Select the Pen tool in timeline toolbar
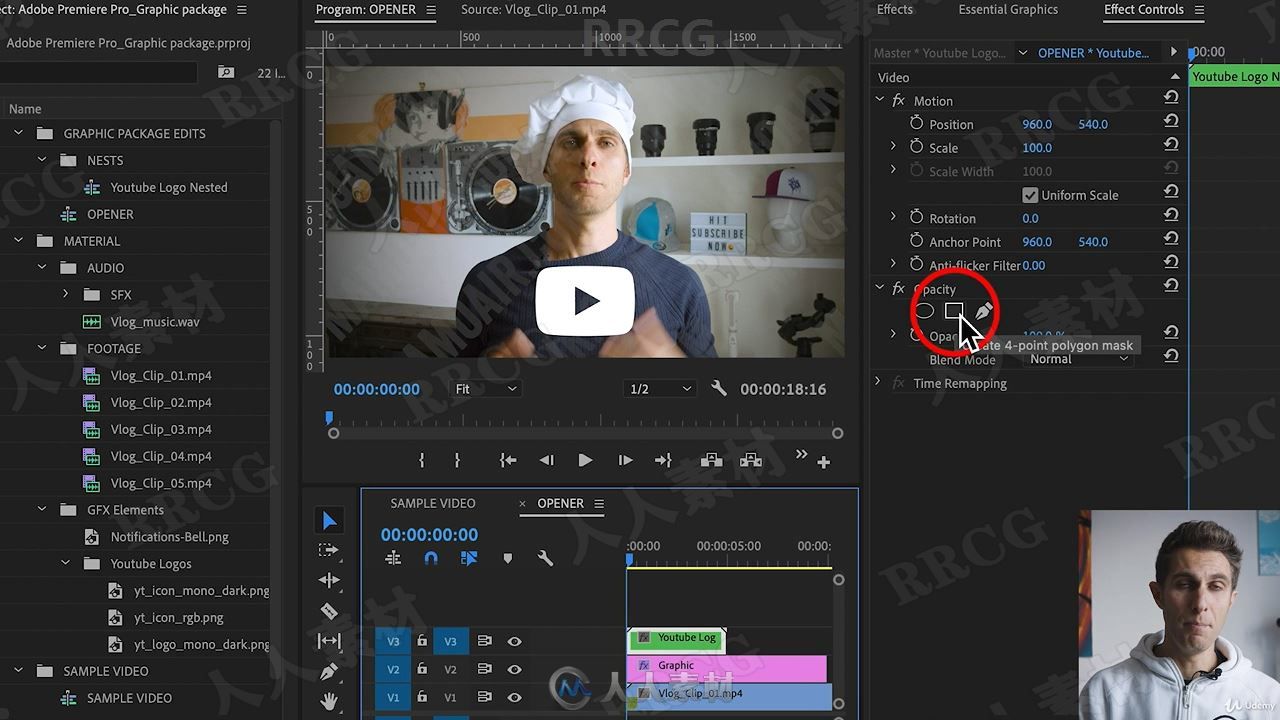Screen dimensions: 1280x720 [329, 672]
